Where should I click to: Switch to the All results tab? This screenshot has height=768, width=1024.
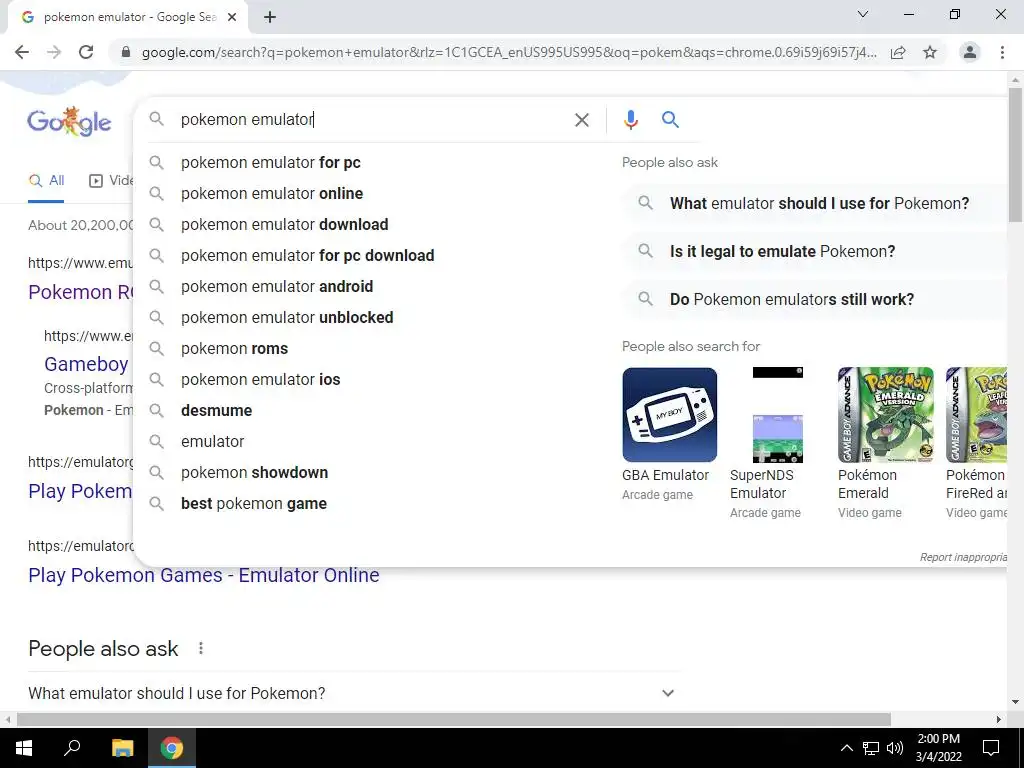point(46,181)
